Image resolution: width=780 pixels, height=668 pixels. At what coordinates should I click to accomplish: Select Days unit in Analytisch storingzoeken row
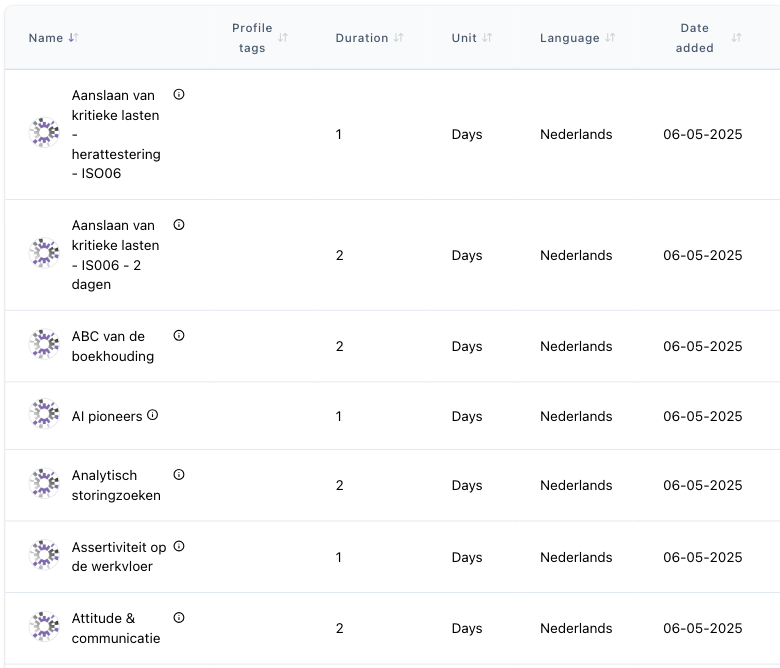467,485
